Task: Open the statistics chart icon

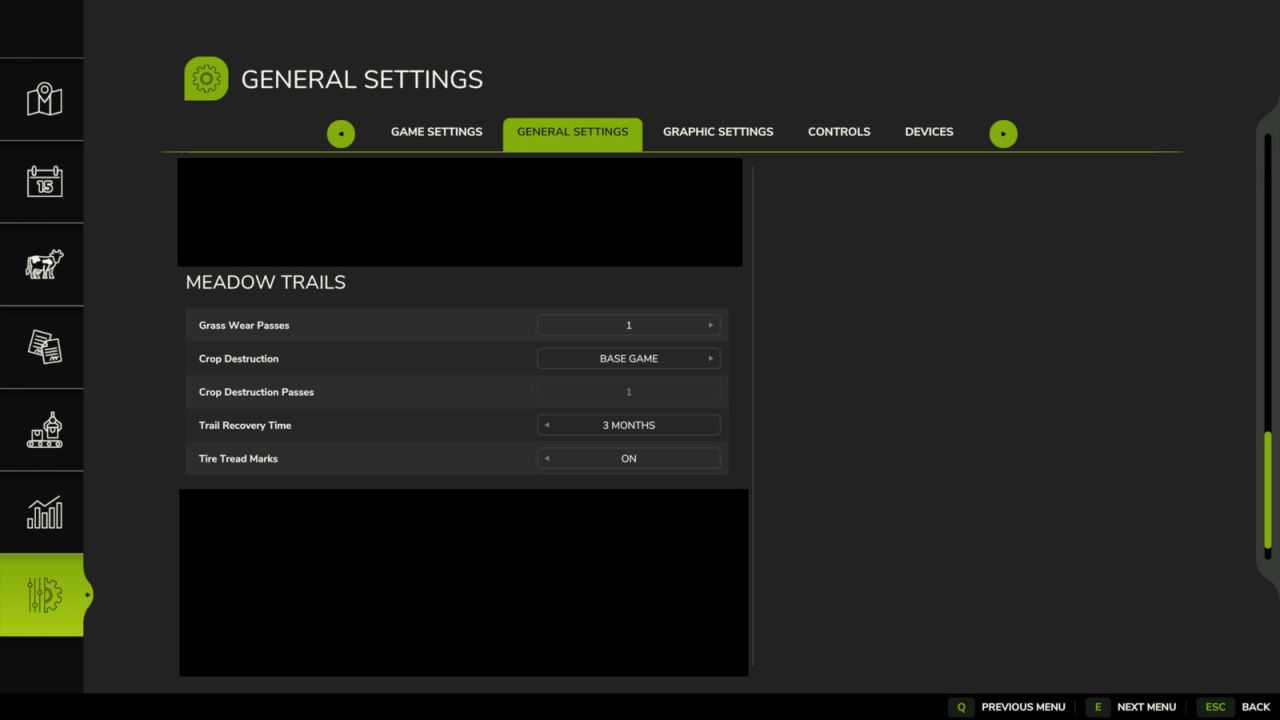Action: [x=44, y=512]
